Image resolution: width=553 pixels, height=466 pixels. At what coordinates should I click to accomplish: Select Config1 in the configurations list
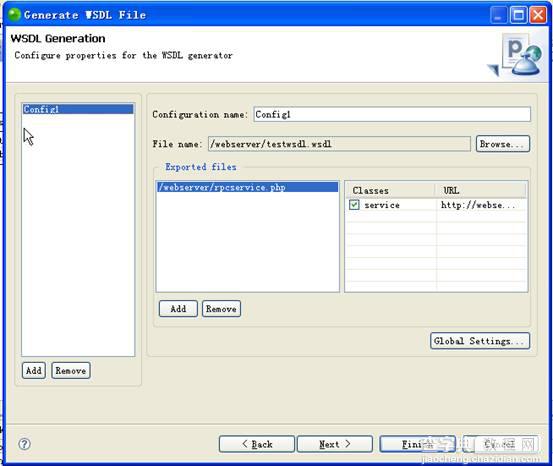(x=78, y=109)
